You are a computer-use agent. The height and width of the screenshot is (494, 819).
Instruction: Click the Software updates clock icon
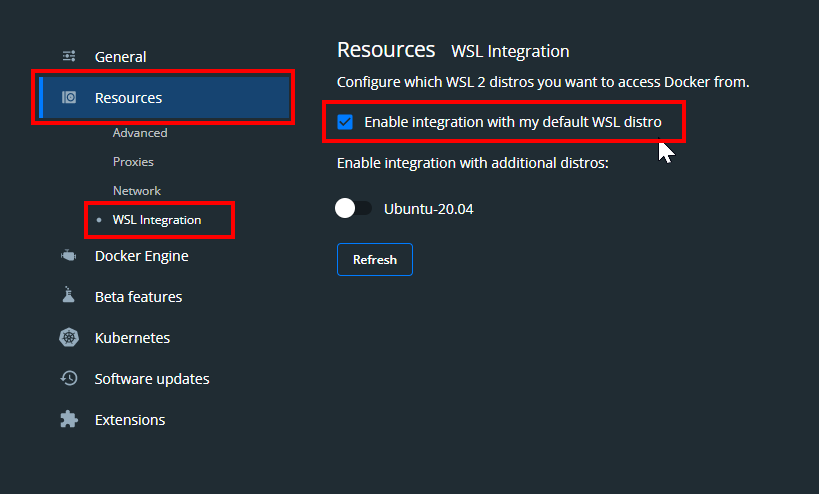pos(69,379)
